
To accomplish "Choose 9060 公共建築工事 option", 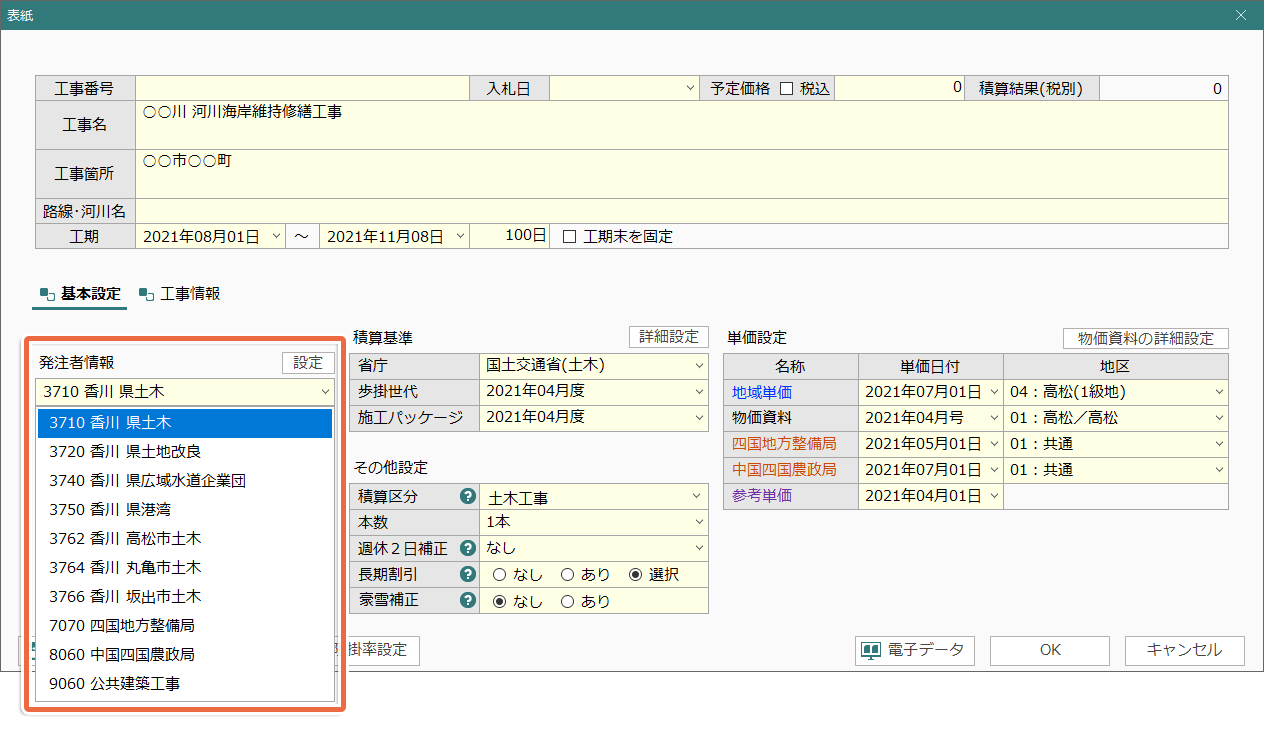I will click(185, 684).
